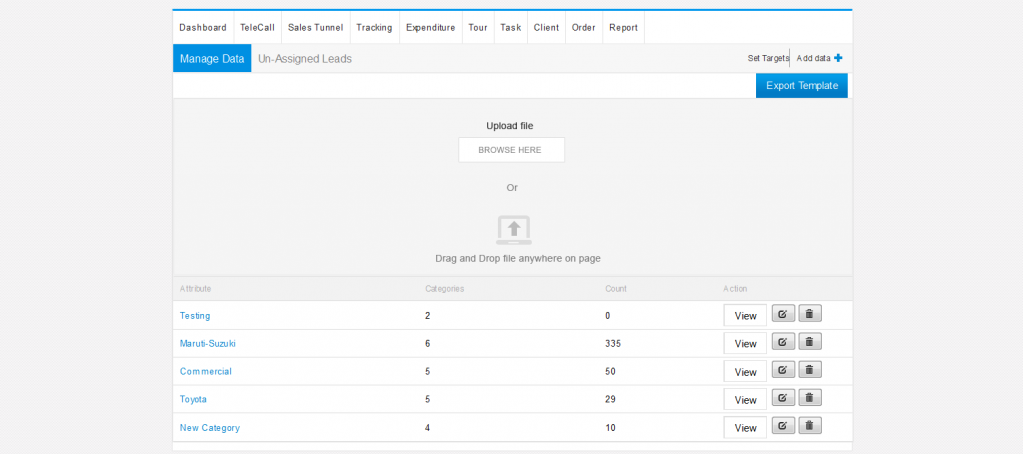1023x454 pixels.
Task: Click the edit icon for Toyota
Action: pos(783,398)
